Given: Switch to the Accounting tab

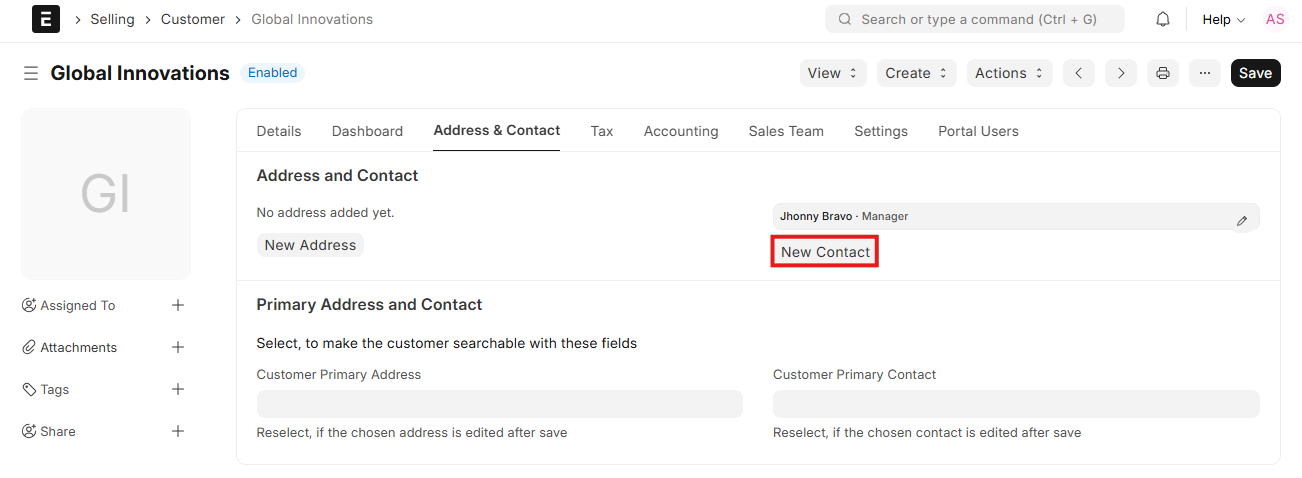Looking at the screenshot, I should (681, 131).
